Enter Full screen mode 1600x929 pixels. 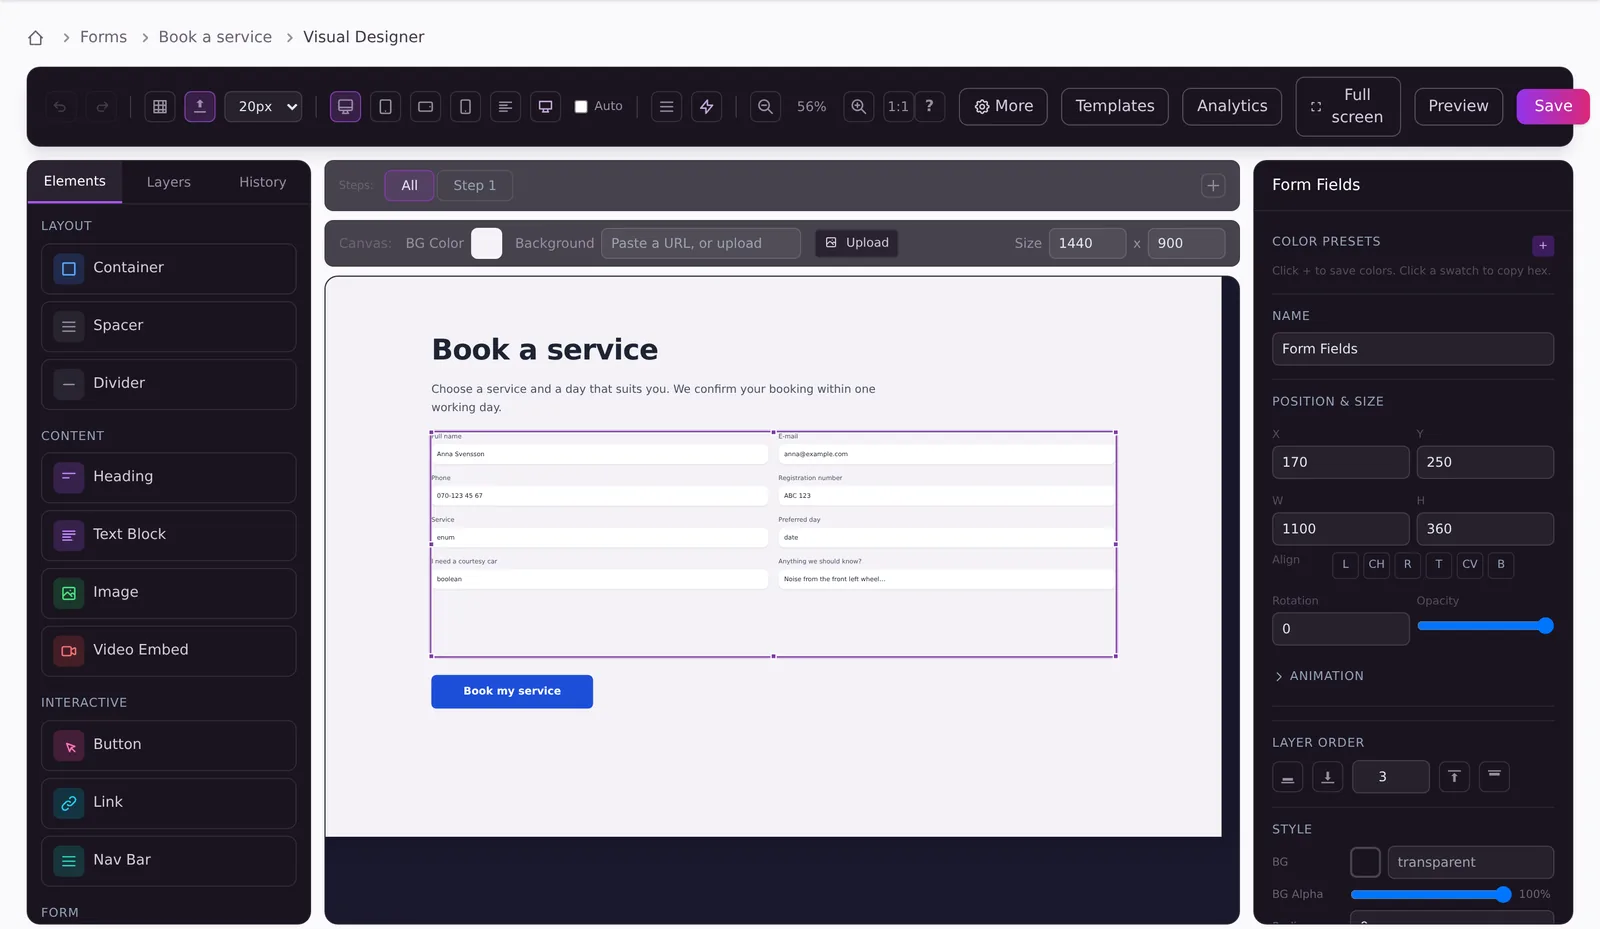point(1348,107)
